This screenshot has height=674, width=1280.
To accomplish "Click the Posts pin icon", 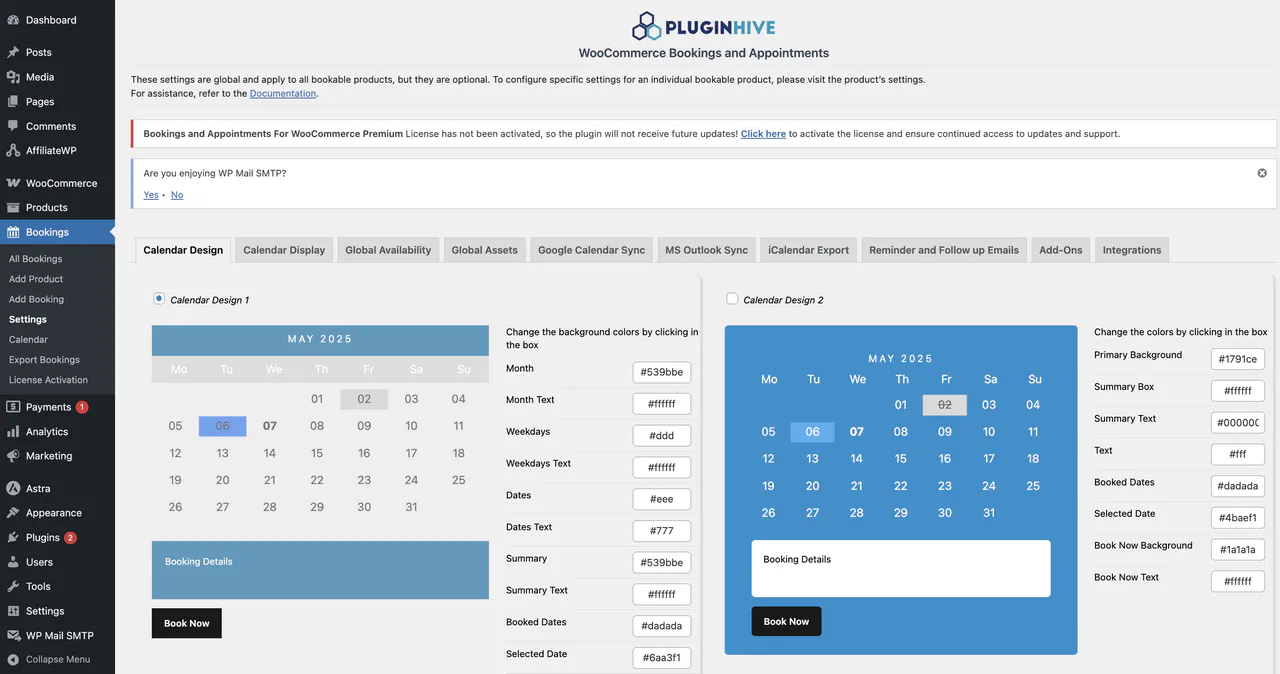I will [x=13, y=52].
